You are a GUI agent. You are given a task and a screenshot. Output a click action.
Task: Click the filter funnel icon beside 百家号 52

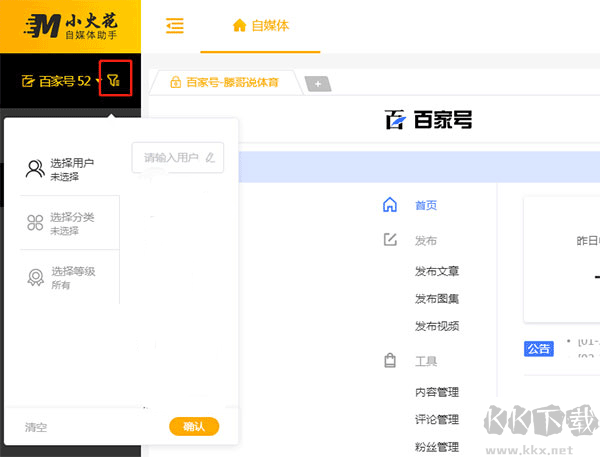click(x=114, y=80)
